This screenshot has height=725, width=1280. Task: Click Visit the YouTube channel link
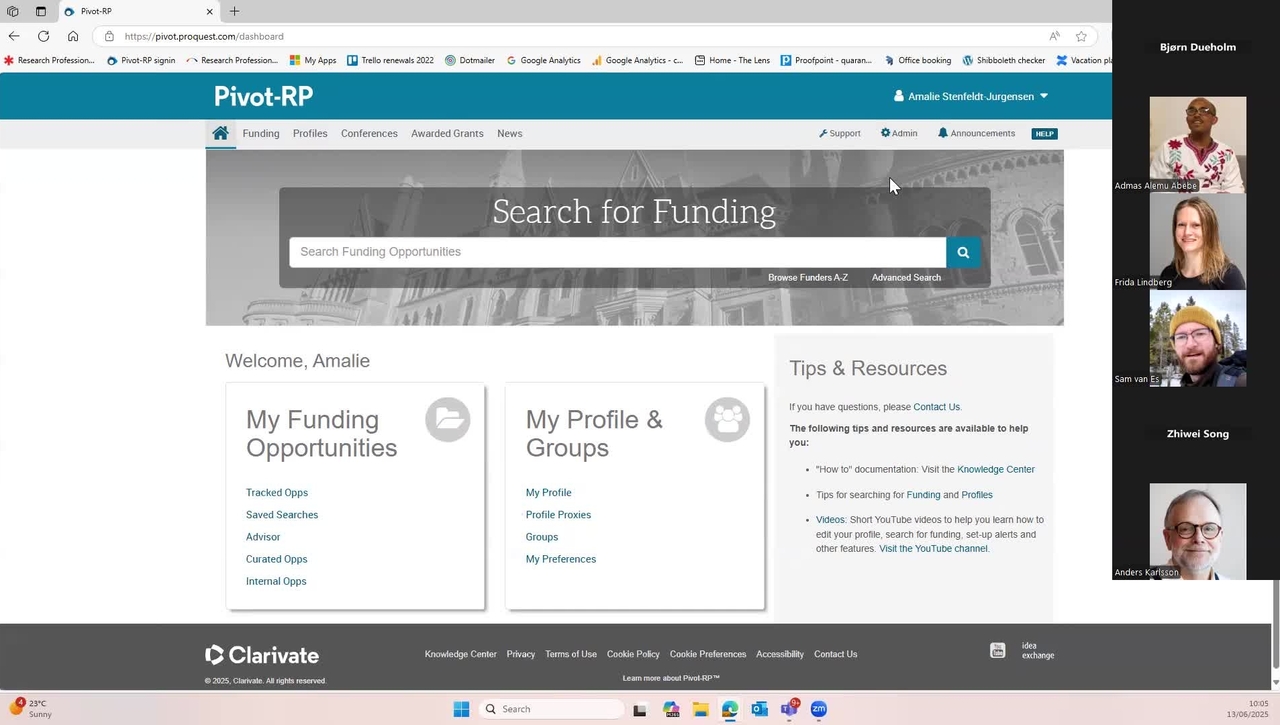pos(933,549)
